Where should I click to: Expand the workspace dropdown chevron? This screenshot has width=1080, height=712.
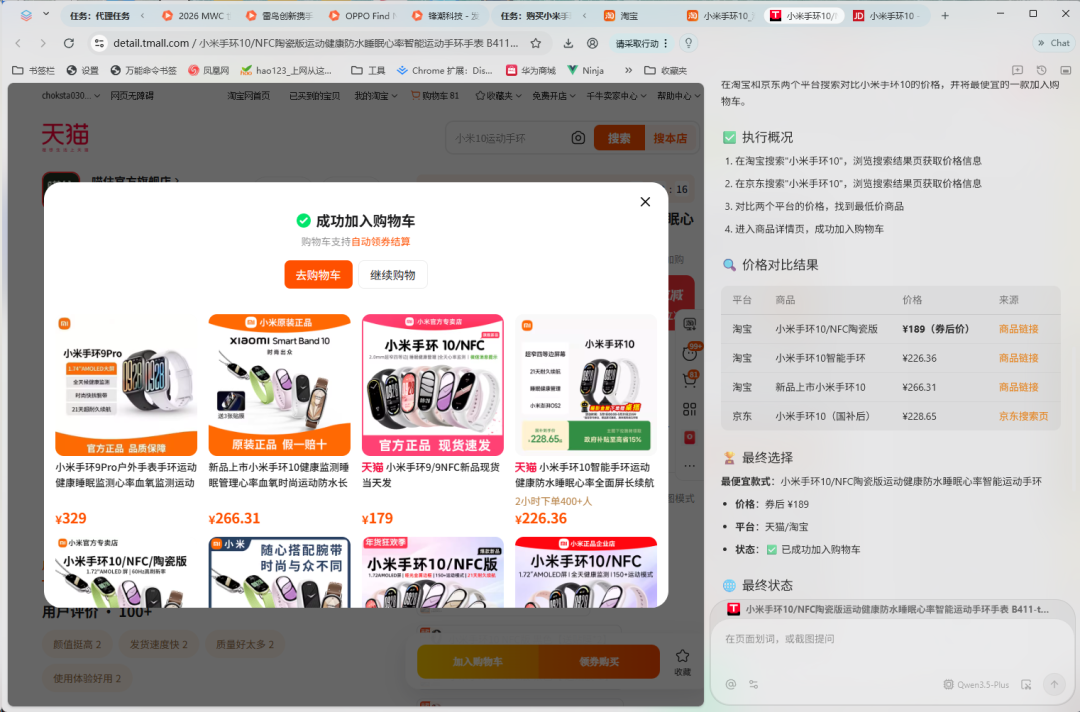(46, 14)
